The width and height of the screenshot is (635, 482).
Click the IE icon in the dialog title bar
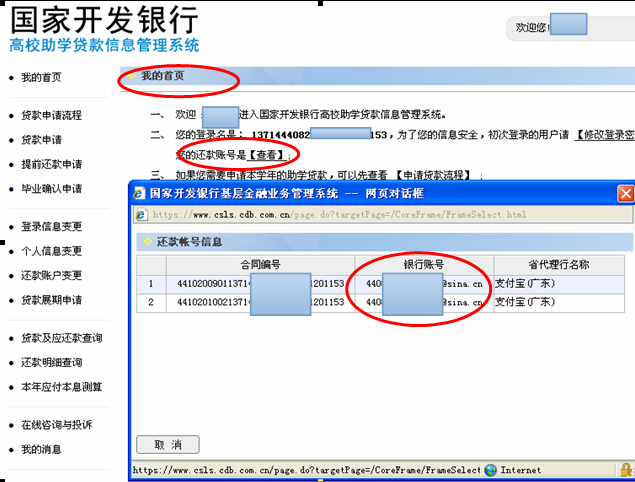[139, 194]
